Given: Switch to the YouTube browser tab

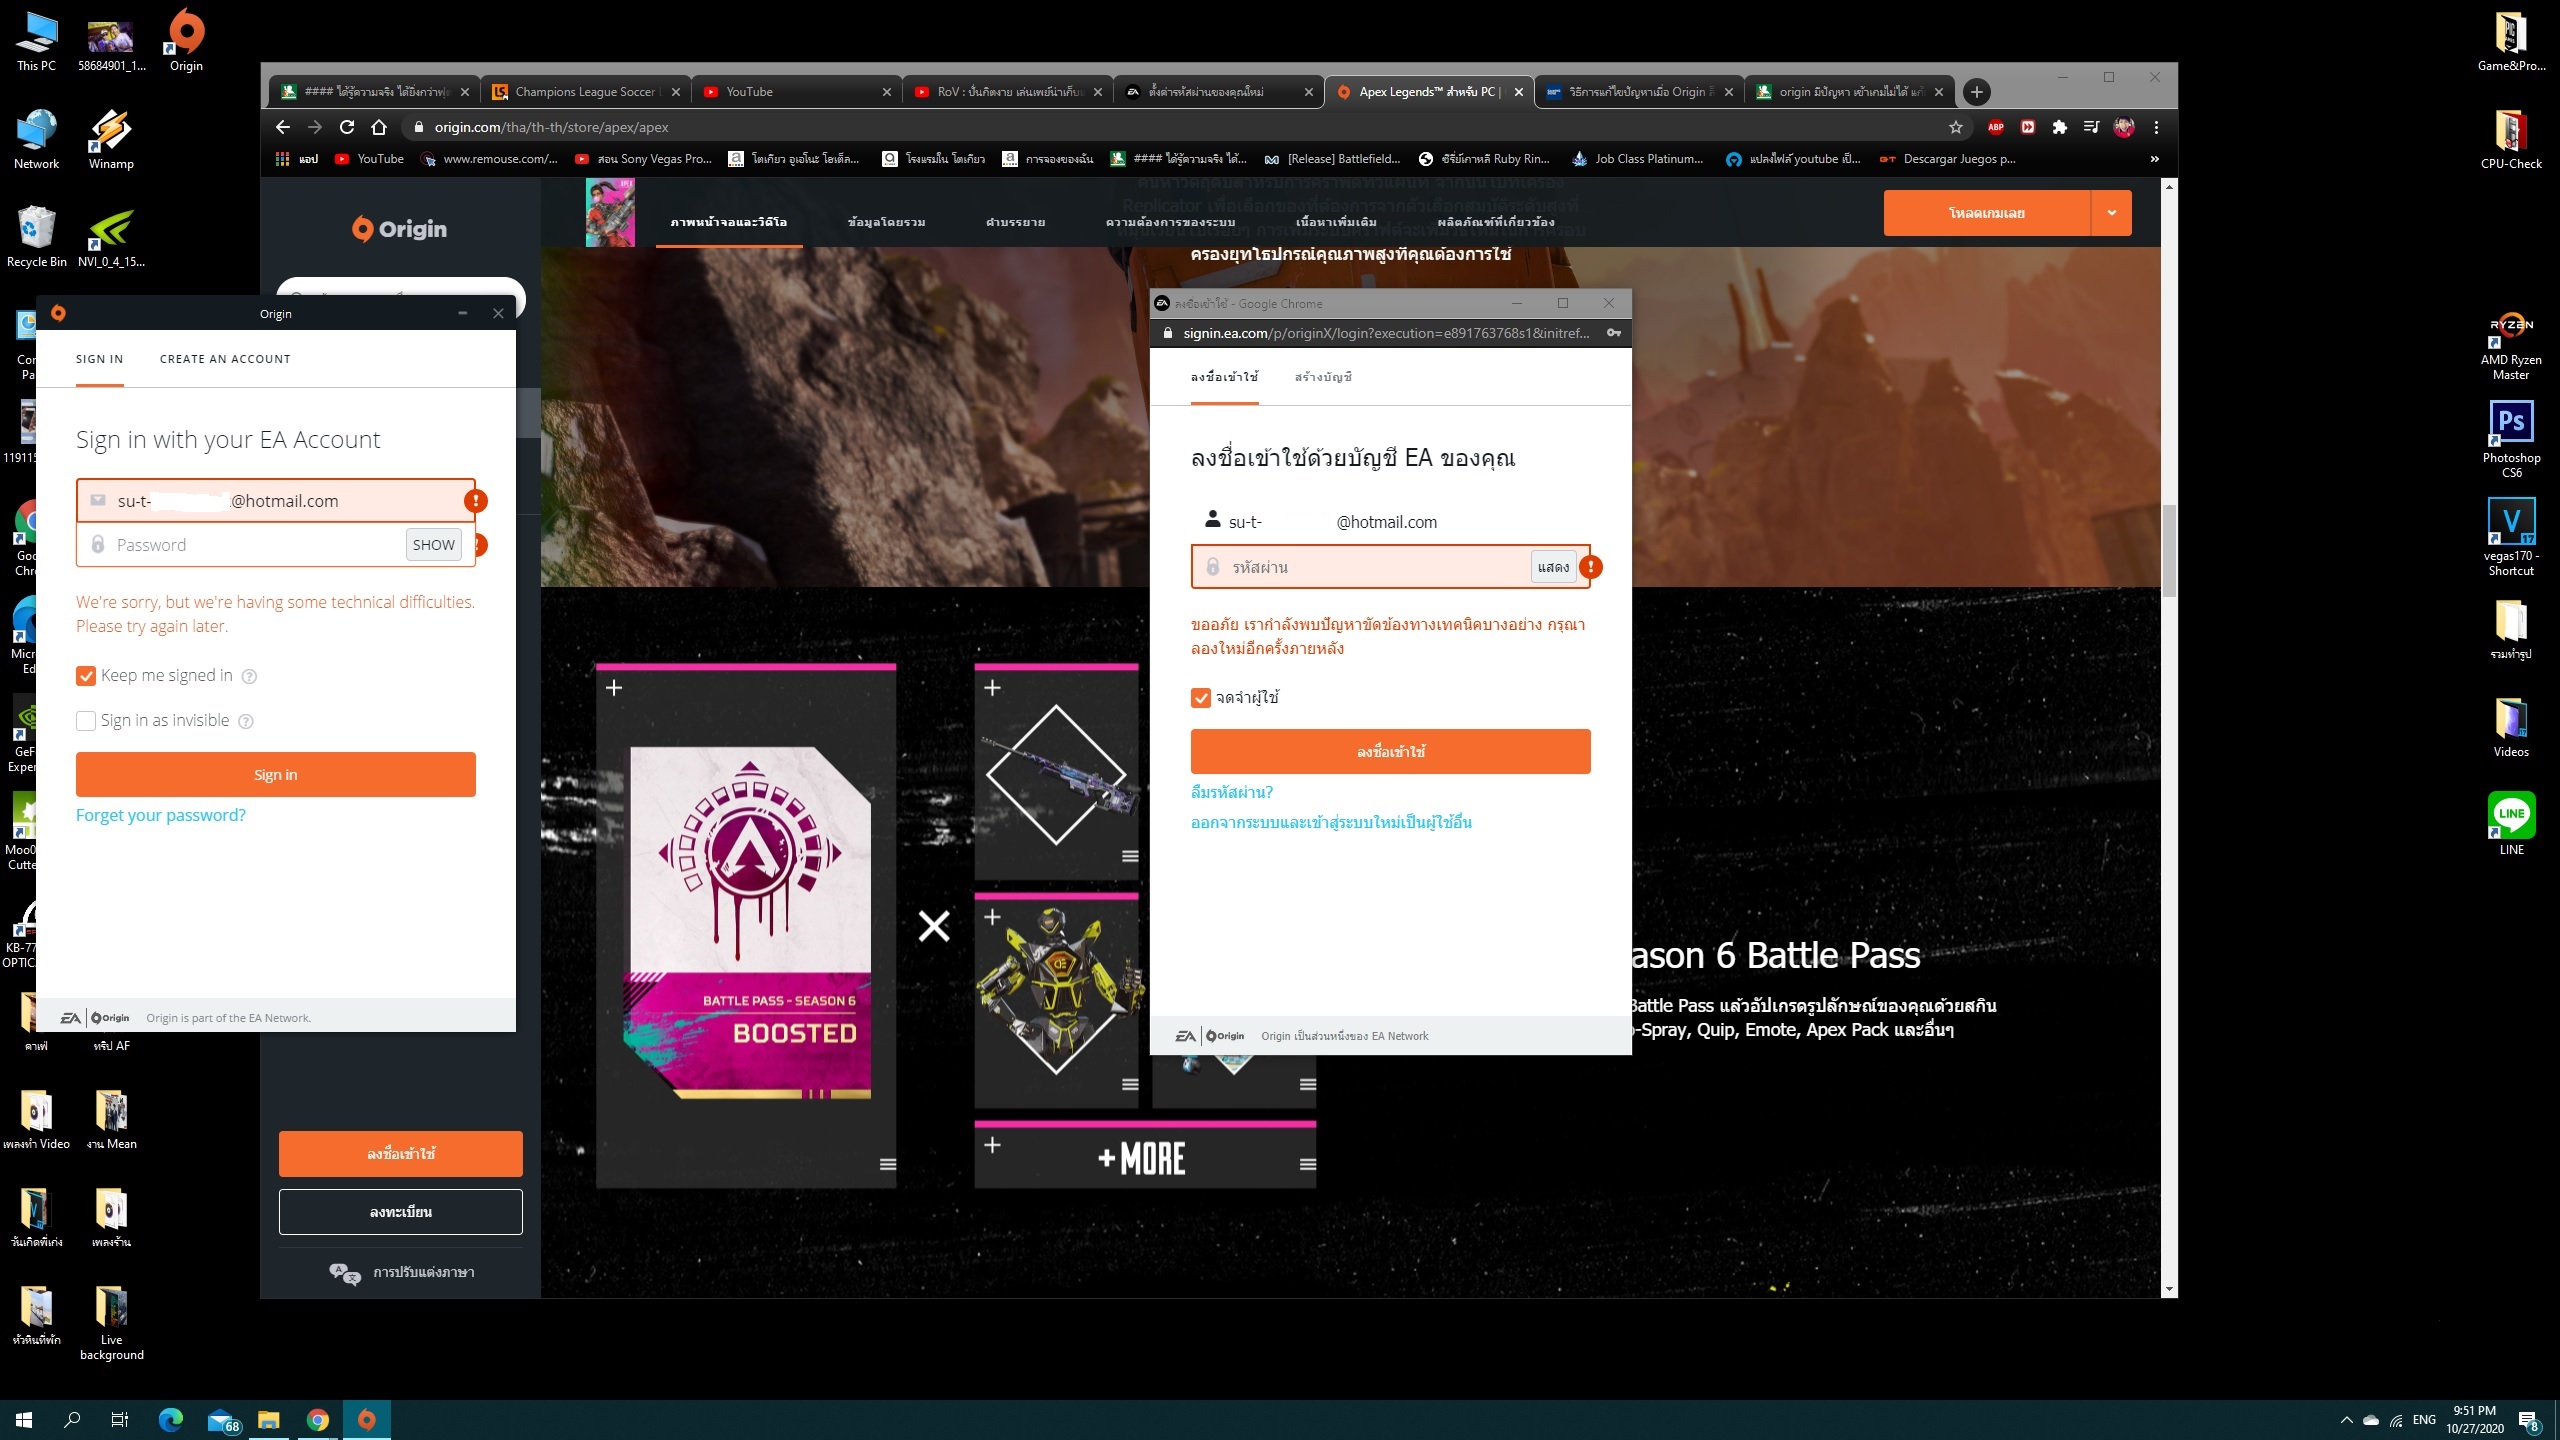Looking at the screenshot, I should (x=796, y=92).
